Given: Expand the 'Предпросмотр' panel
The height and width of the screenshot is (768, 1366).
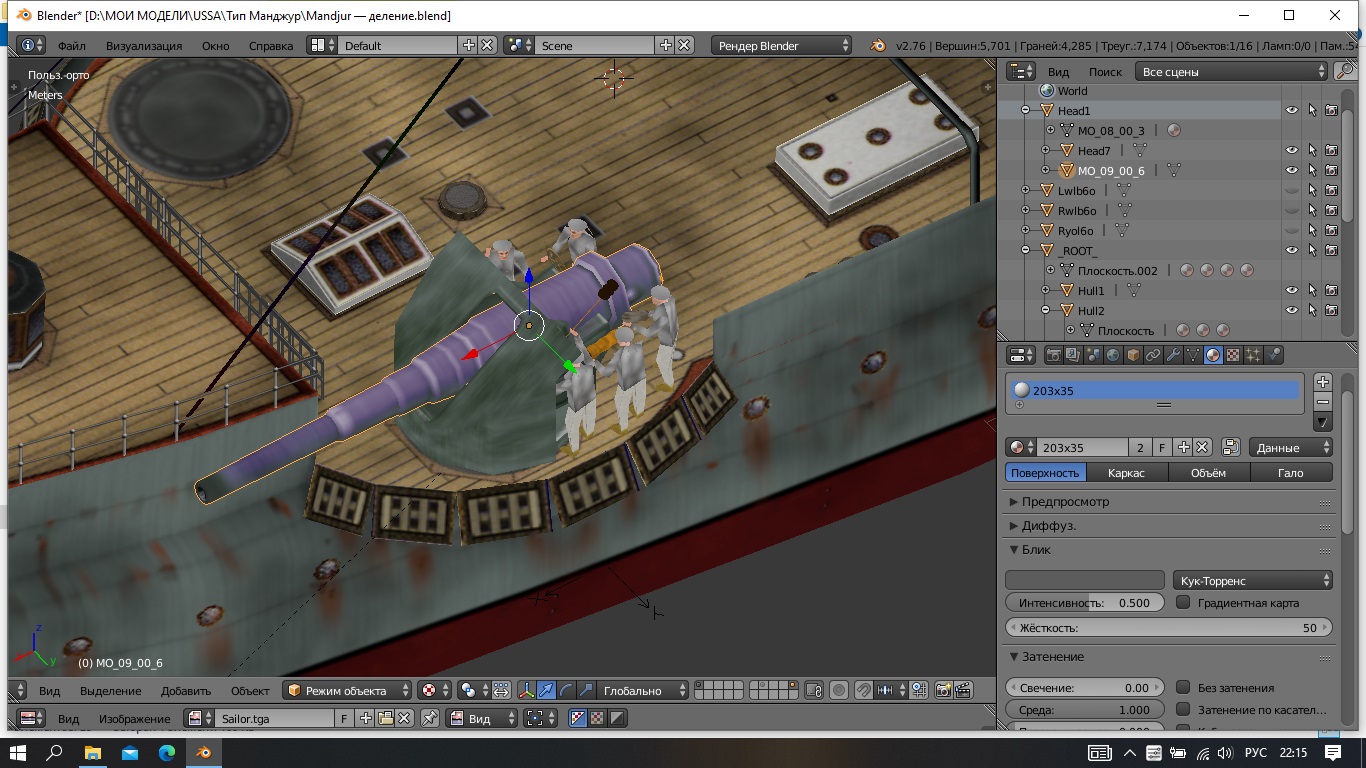Looking at the screenshot, I should tap(1065, 502).
